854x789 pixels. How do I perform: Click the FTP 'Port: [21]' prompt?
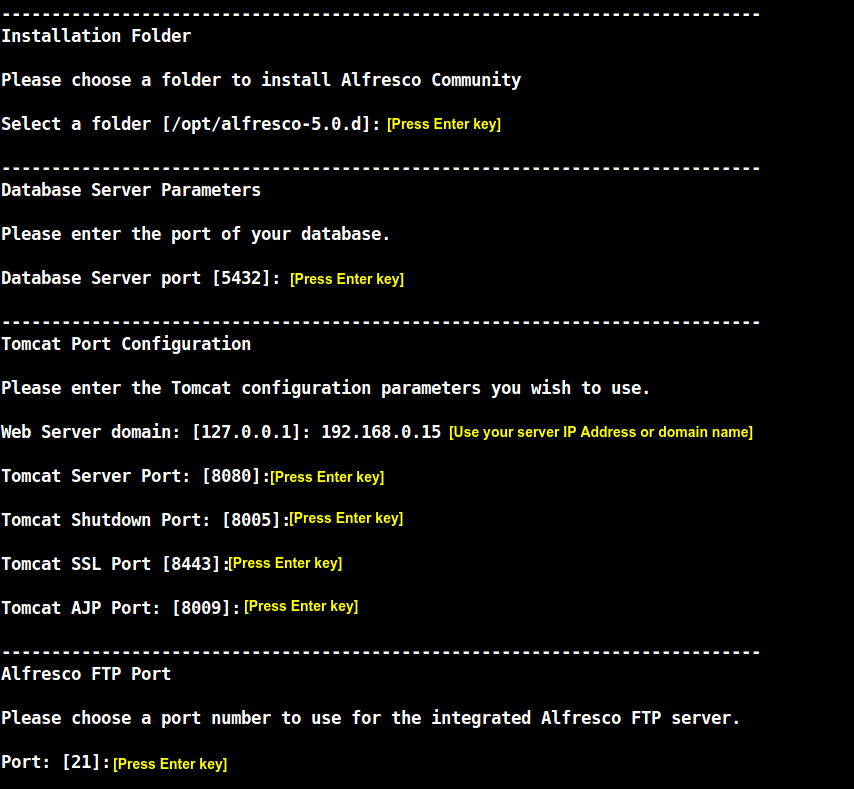[55, 762]
